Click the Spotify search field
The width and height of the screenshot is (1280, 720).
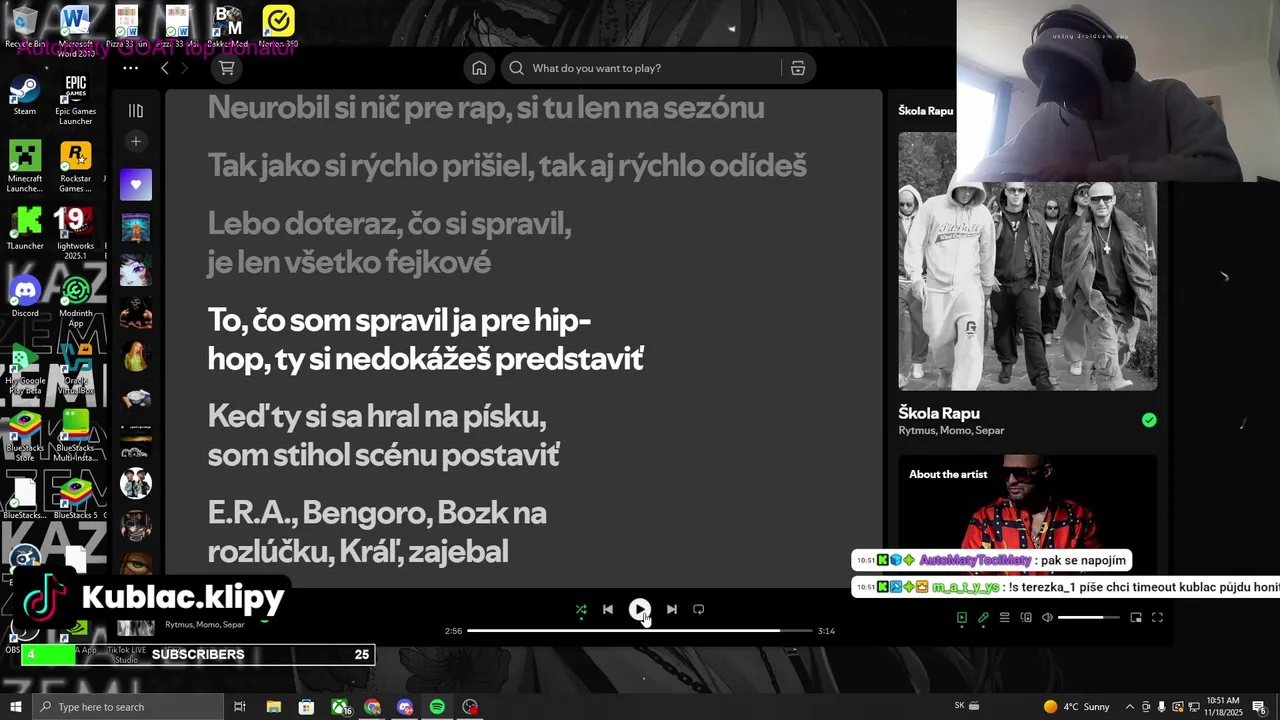click(640, 68)
